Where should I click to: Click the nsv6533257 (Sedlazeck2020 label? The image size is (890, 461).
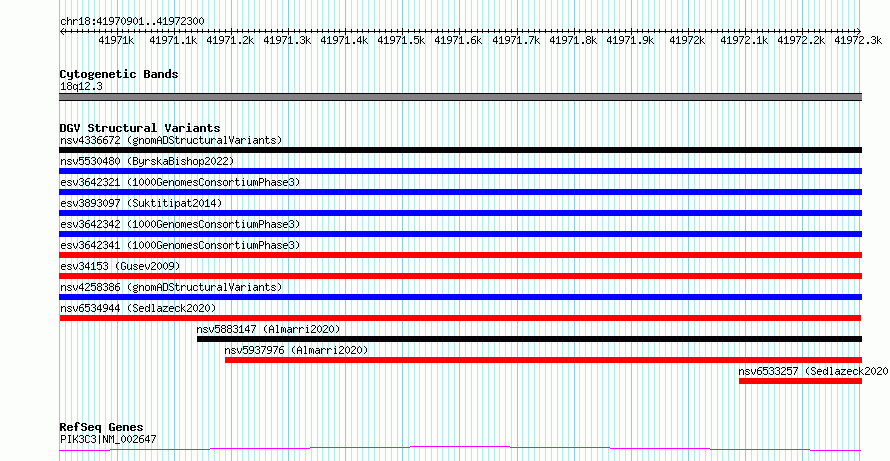[813, 371]
